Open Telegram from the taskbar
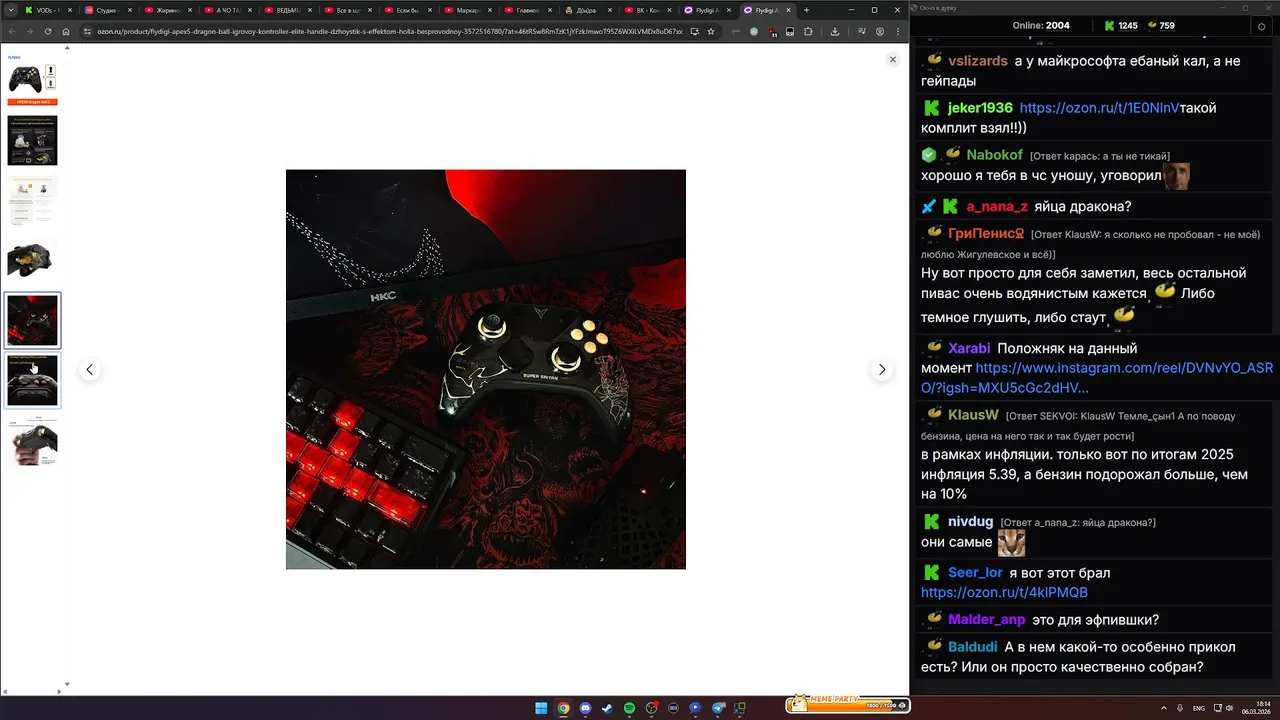 point(717,708)
